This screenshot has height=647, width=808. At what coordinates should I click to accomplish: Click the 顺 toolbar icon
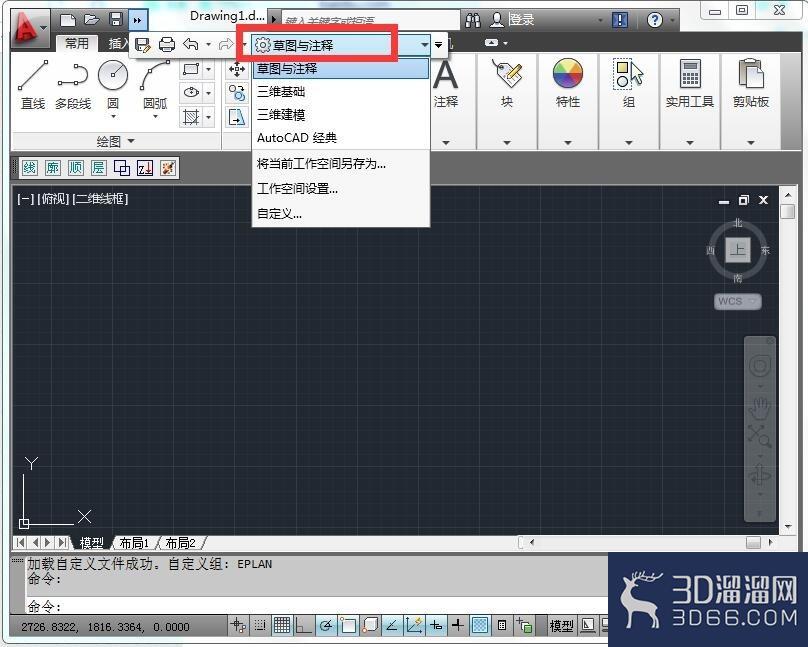[x=76, y=168]
